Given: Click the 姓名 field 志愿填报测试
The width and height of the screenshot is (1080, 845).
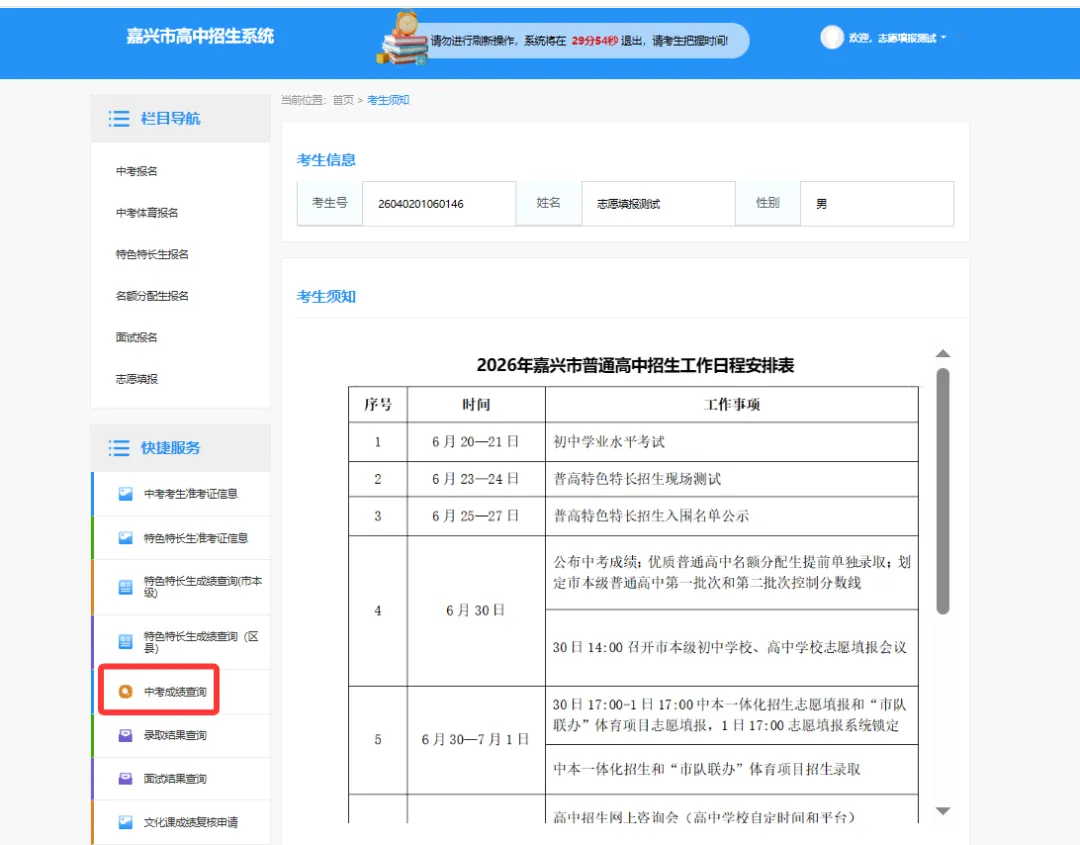Looking at the screenshot, I should click(x=658, y=204).
